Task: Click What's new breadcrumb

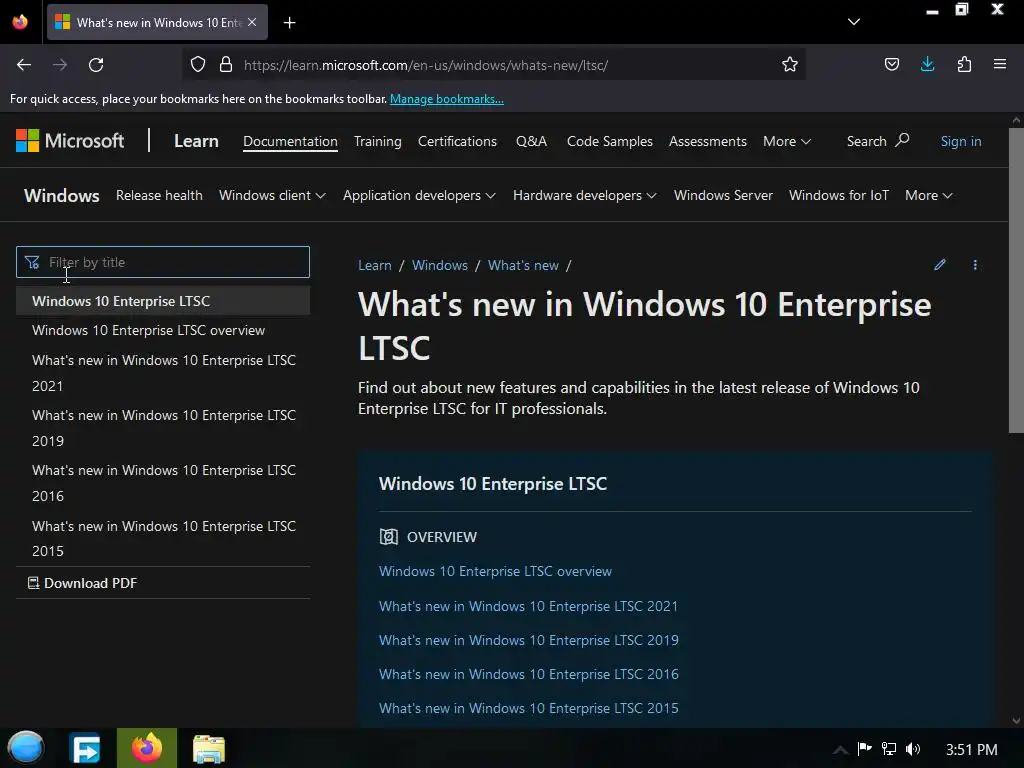Action: (523, 265)
